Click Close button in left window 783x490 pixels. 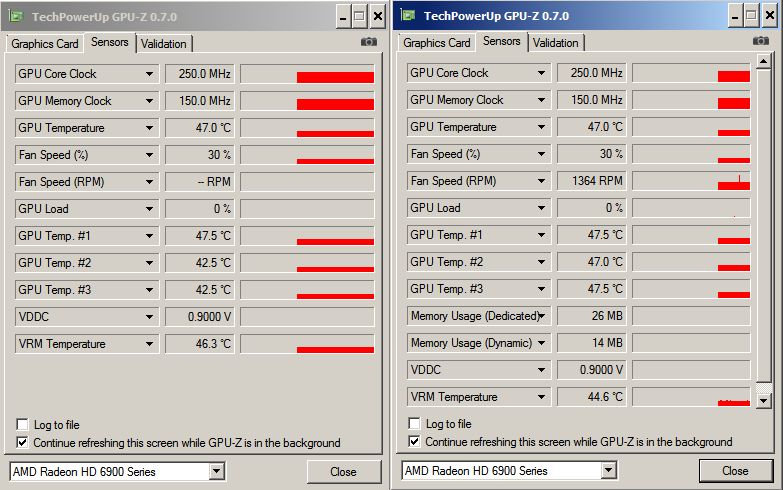click(x=344, y=472)
